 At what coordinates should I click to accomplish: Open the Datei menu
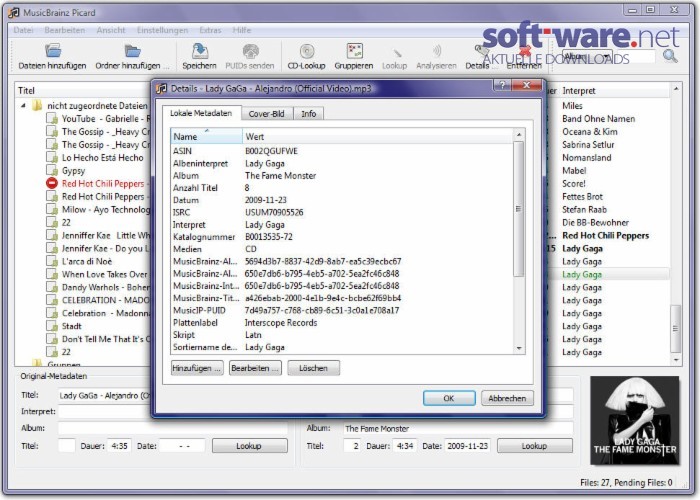click(x=23, y=30)
